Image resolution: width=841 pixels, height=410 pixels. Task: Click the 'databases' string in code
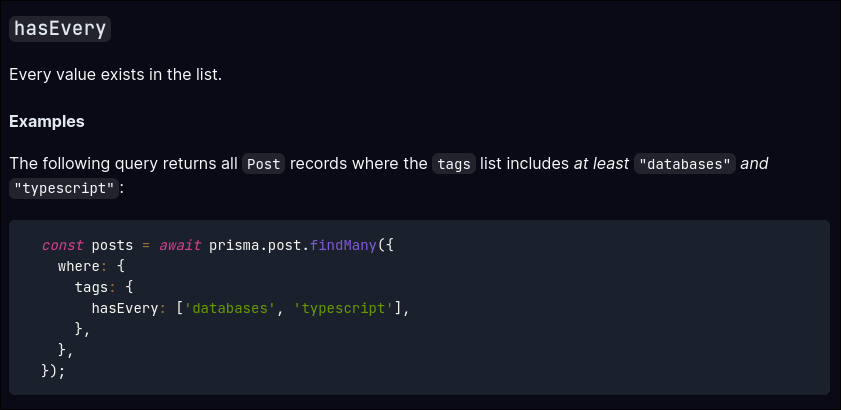click(230, 309)
